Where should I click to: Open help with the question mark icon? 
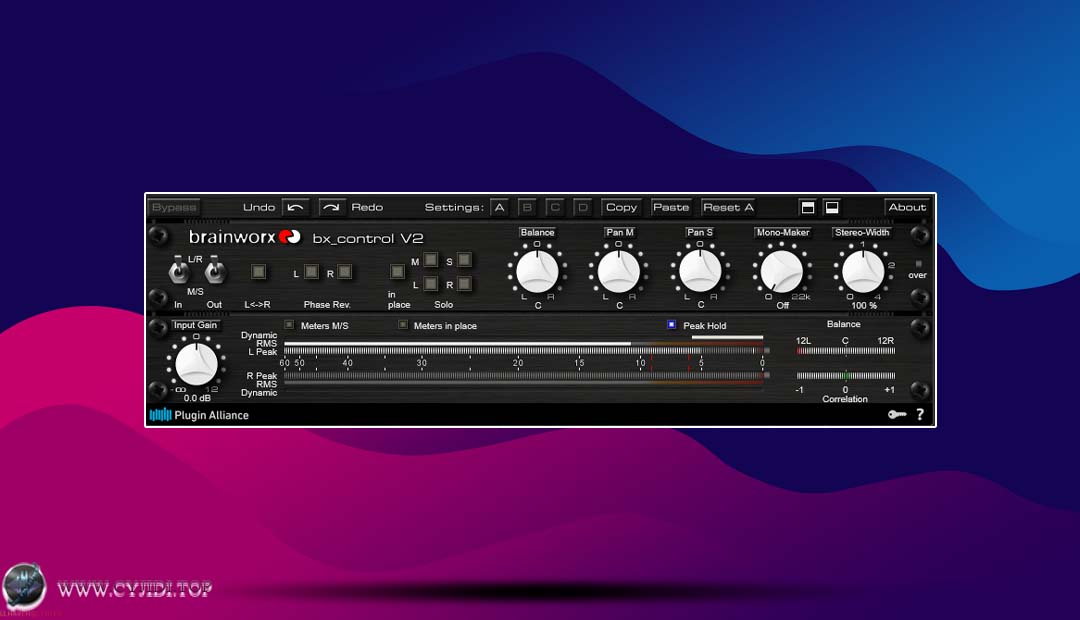pos(920,414)
